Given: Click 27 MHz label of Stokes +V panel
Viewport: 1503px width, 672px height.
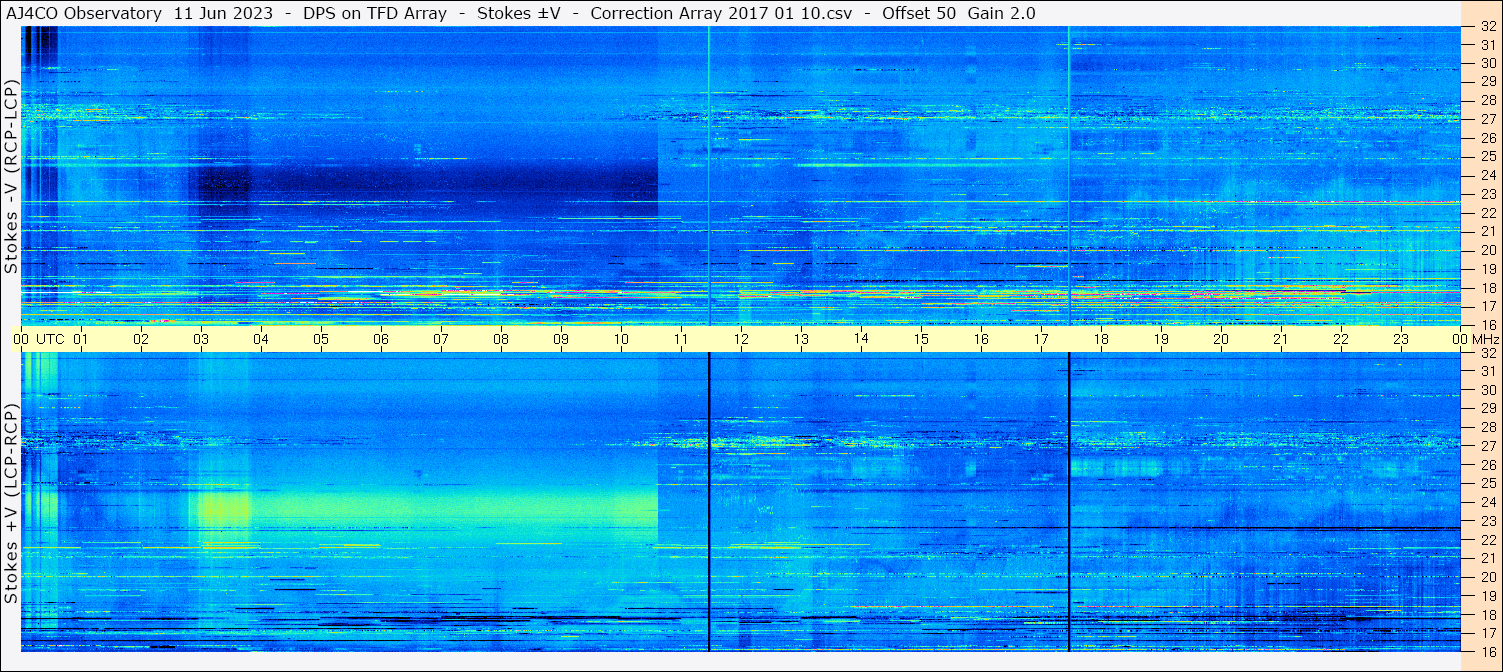Looking at the screenshot, I should point(1488,446).
